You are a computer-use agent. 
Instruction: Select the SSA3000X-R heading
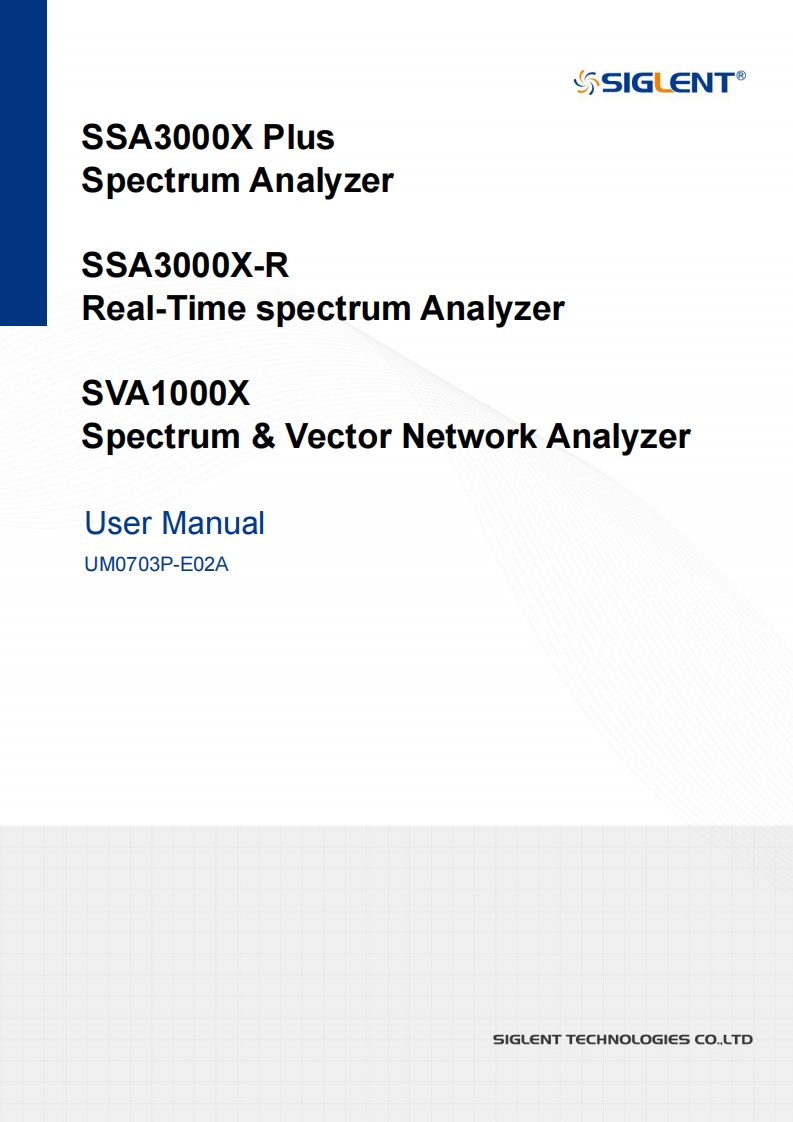coord(185,265)
